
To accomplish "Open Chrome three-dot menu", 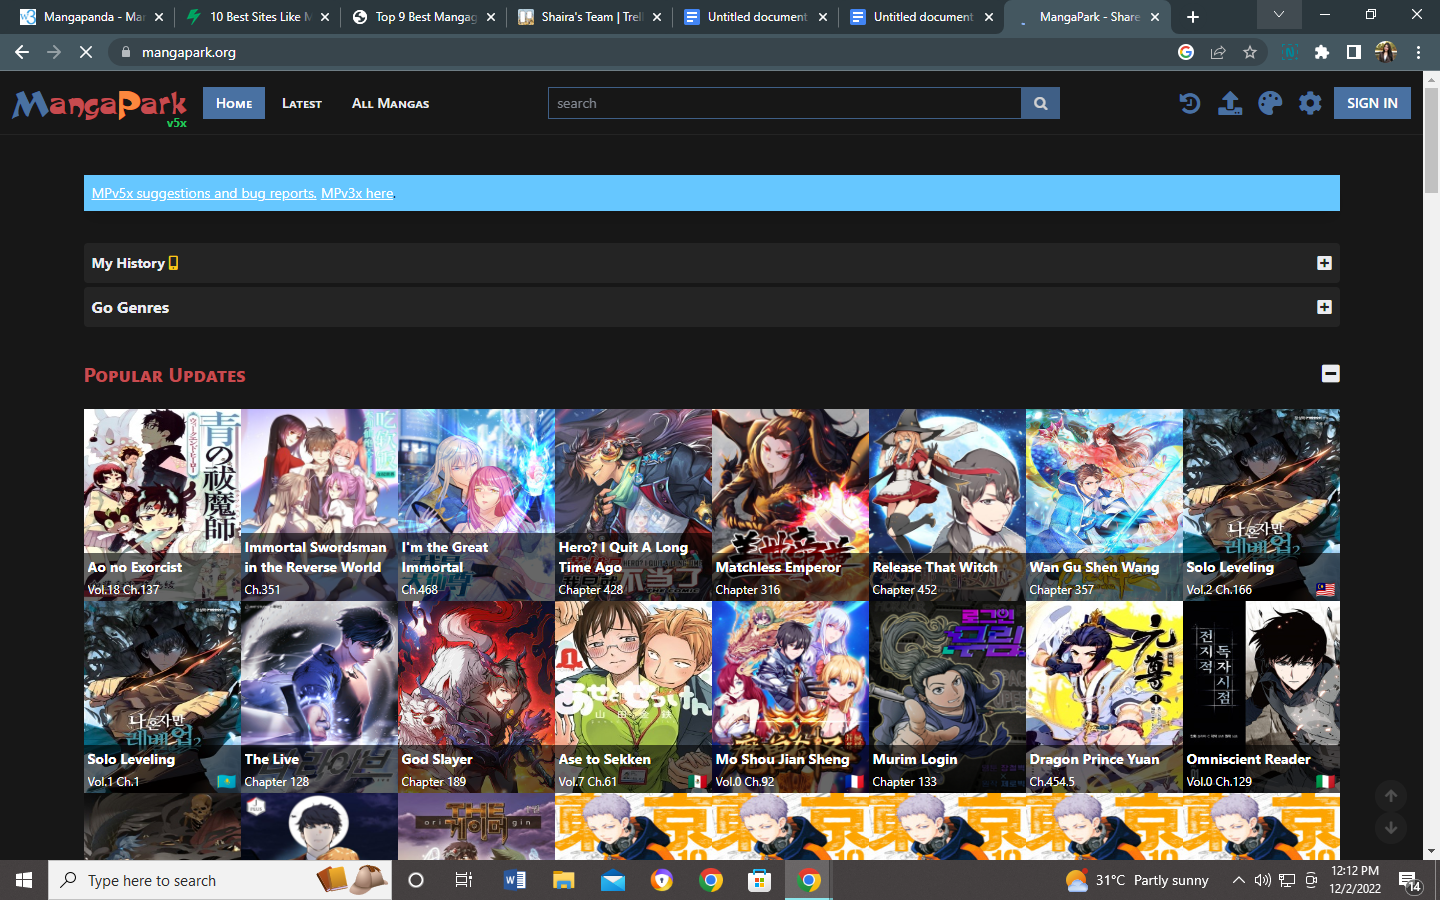I will (x=1418, y=52).
